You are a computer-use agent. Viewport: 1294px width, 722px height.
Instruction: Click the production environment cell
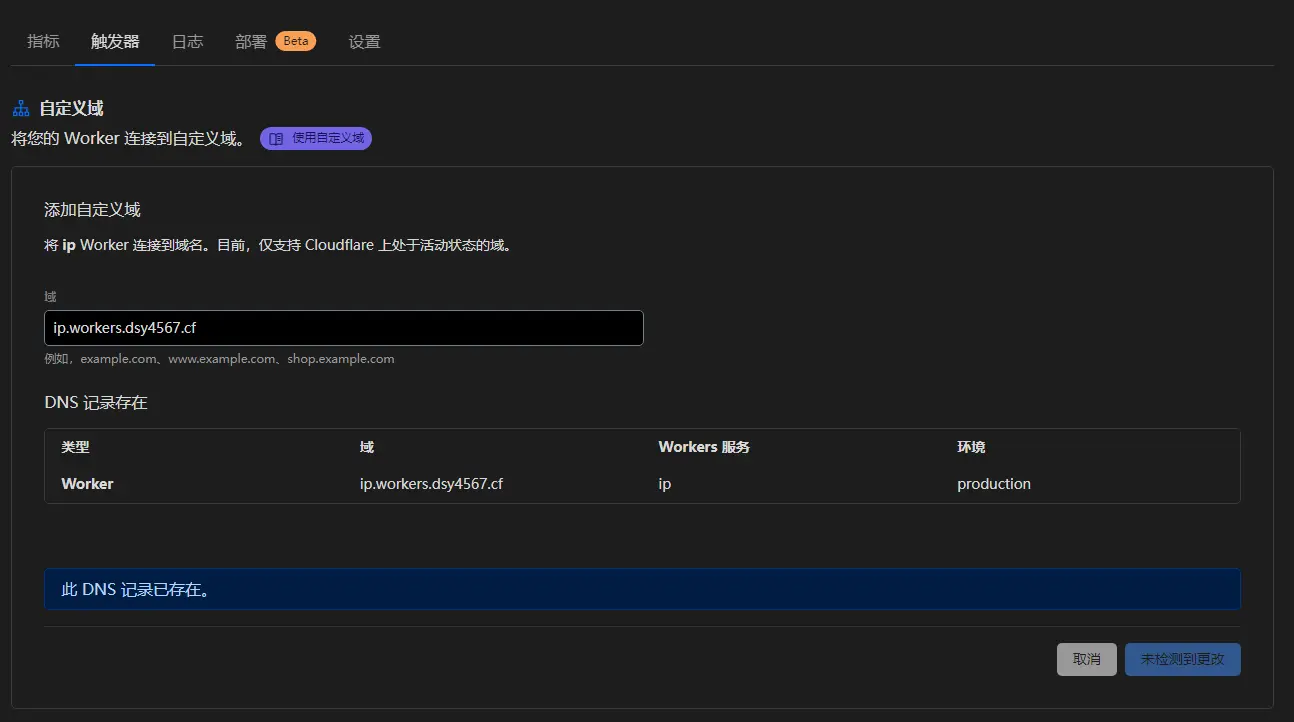pyautogui.click(x=993, y=484)
